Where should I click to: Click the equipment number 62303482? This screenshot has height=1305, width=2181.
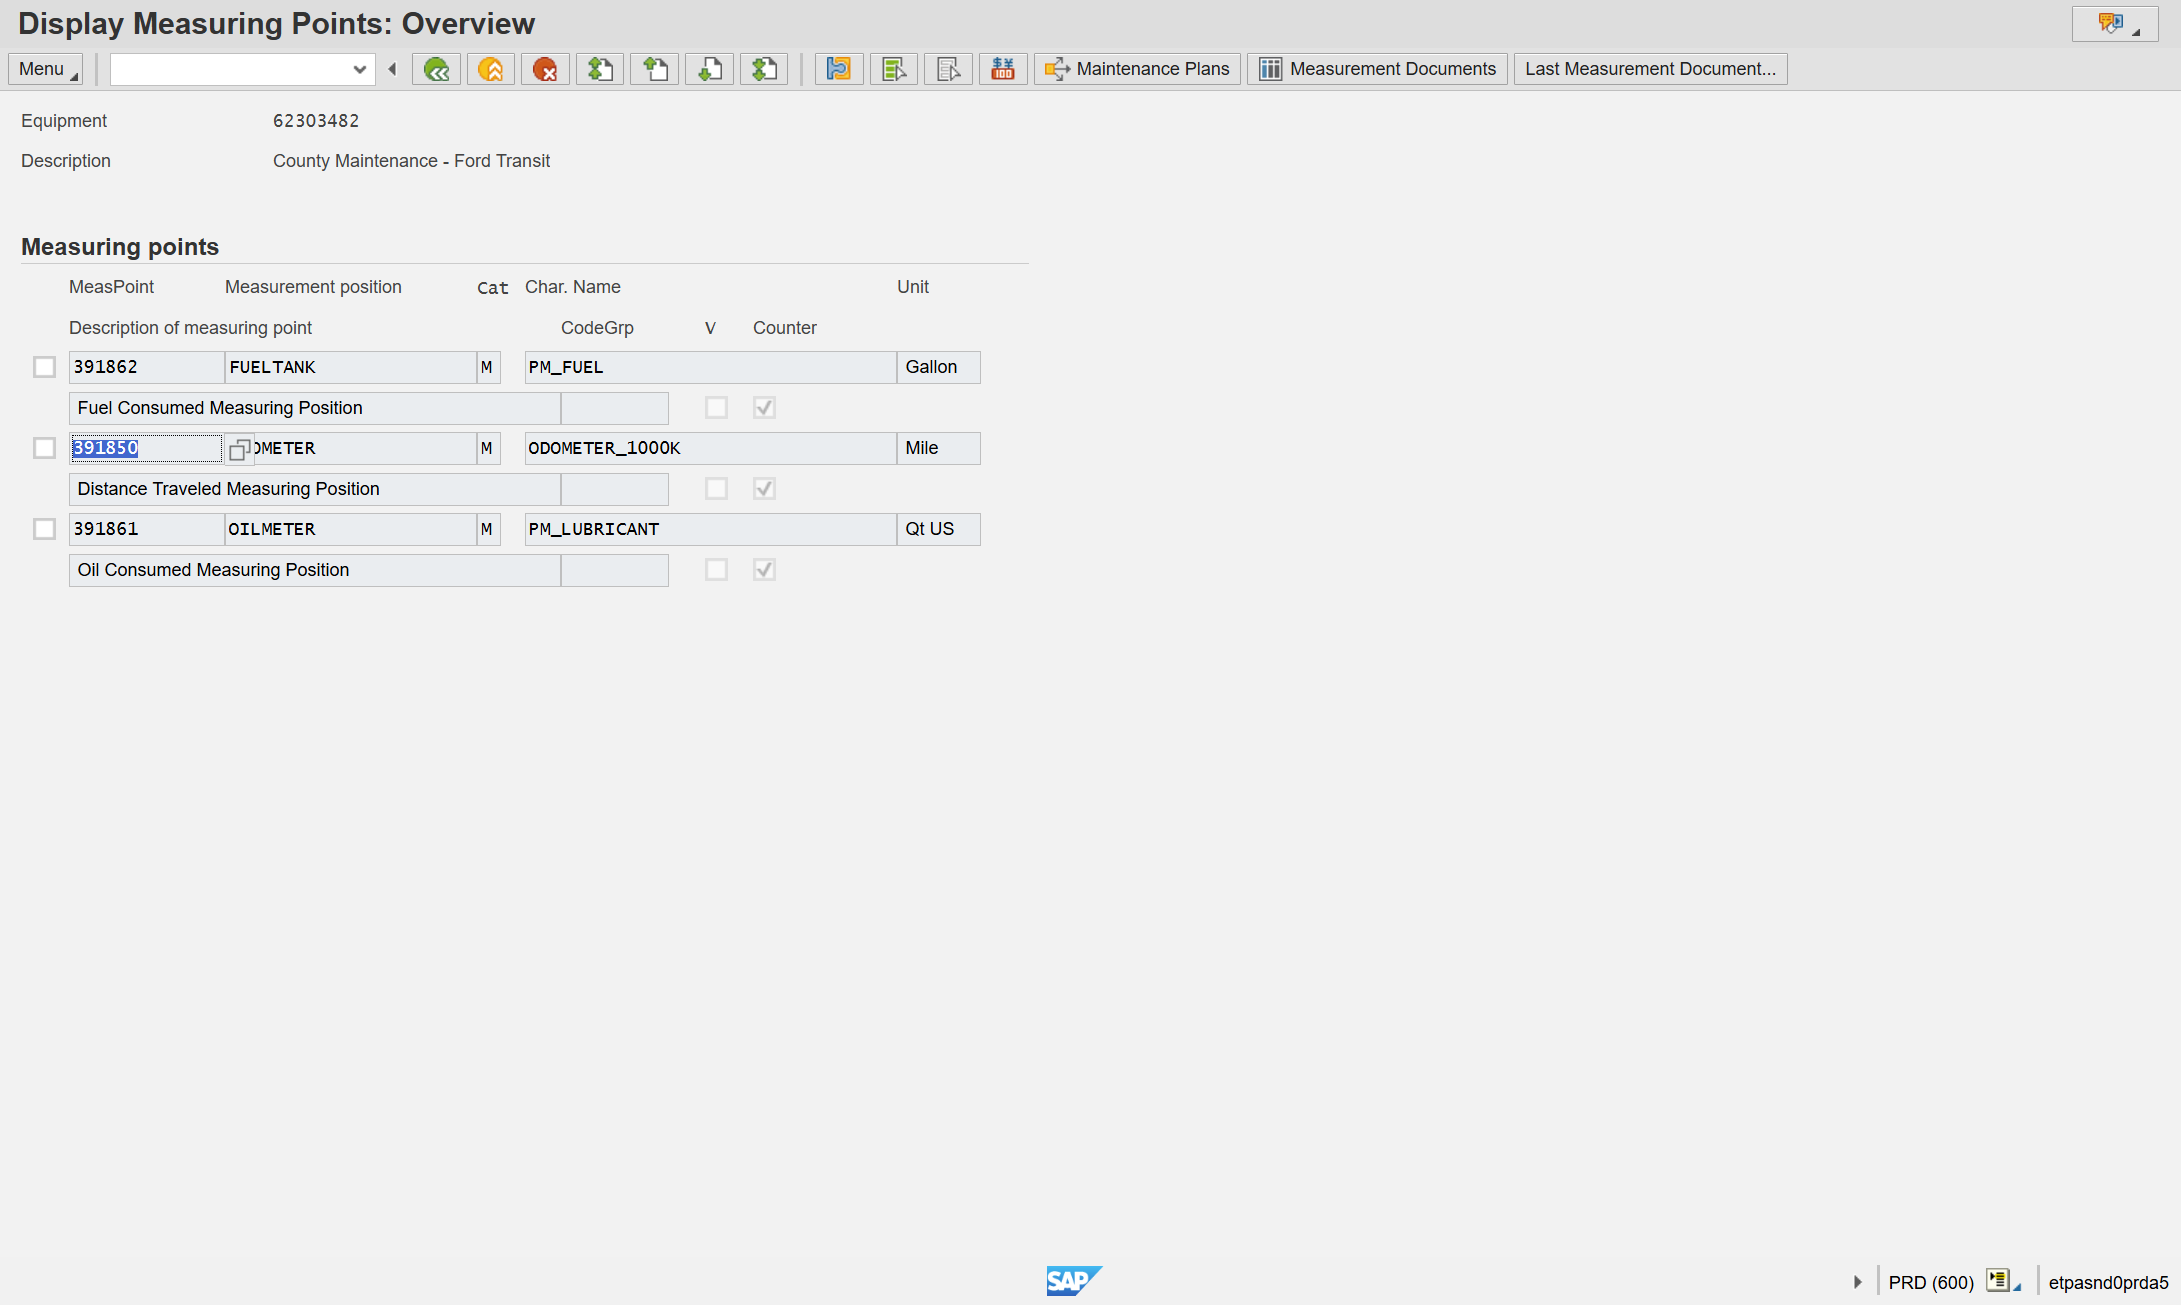point(316,121)
